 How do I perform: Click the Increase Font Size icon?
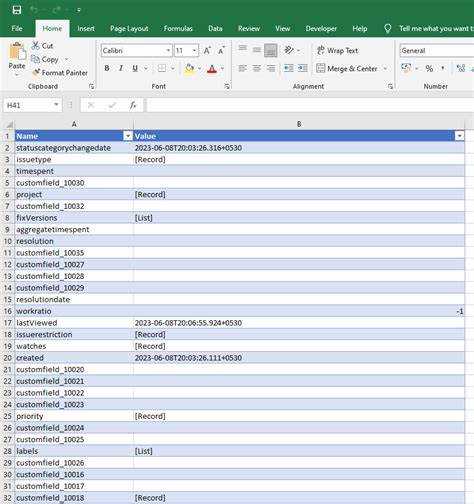pos(207,51)
